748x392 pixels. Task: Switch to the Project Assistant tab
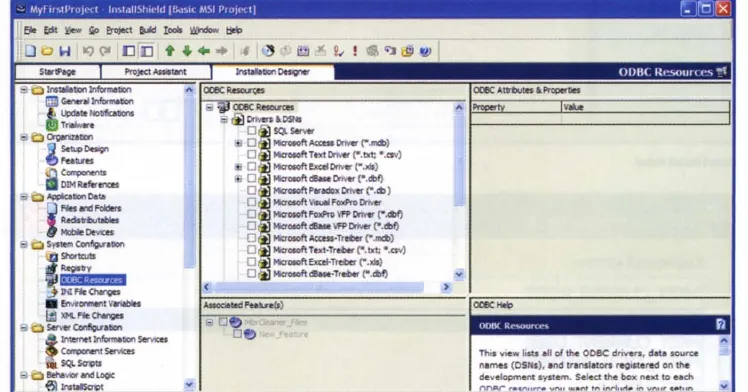tap(156, 72)
